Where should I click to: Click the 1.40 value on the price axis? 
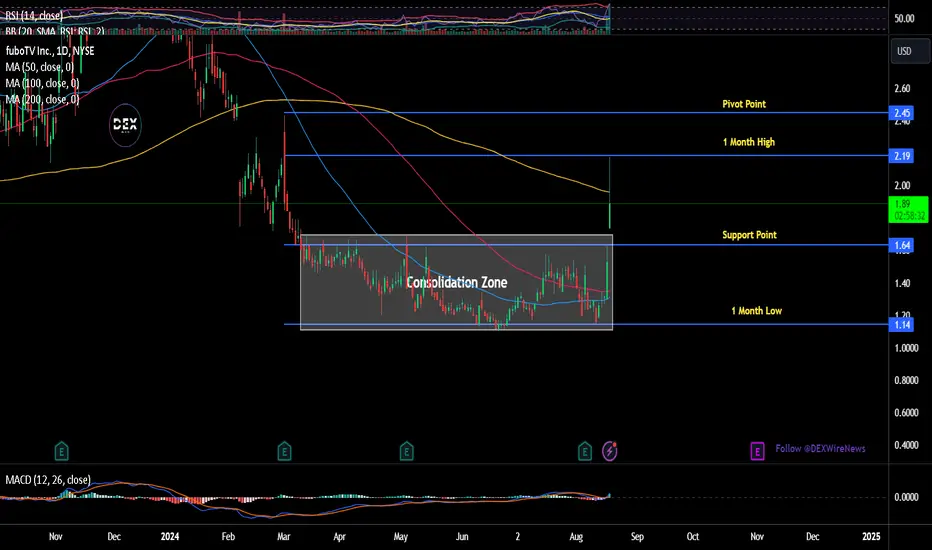tap(902, 284)
